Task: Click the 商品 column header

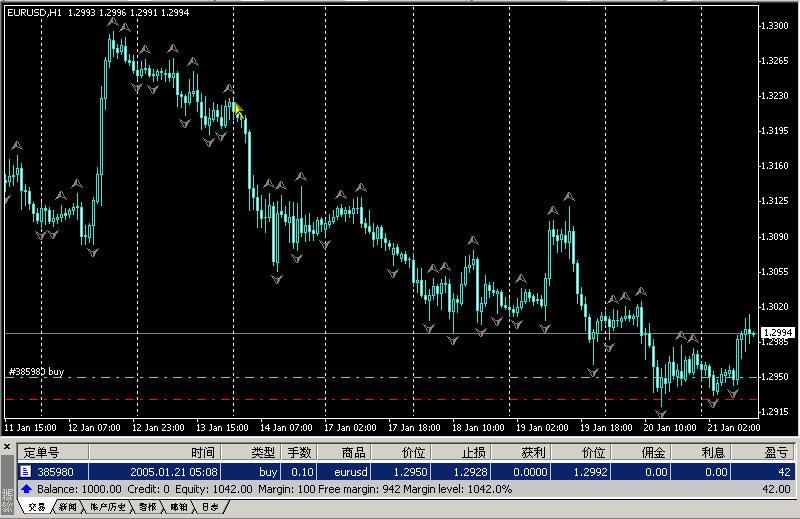Action: [356, 452]
